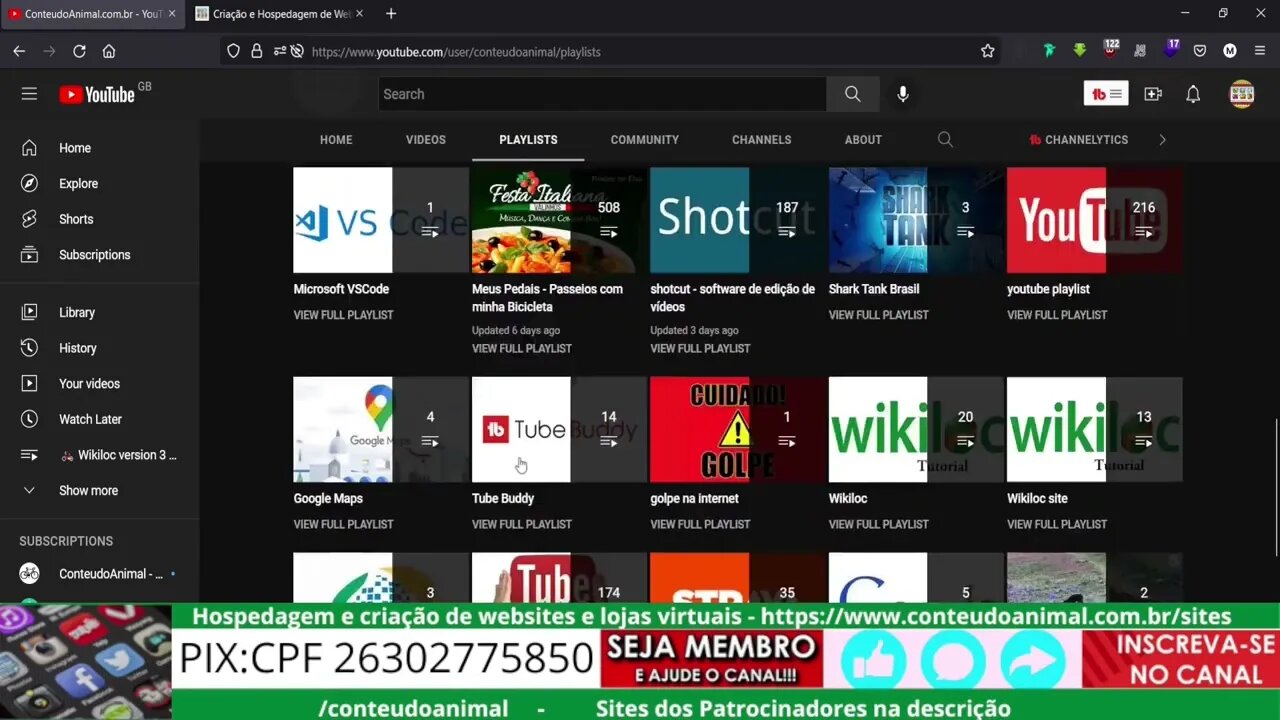Open the Wikiloc site playlist thumbnail
The width and height of the screenshot is (1280, 720).
coord(1095,429)
